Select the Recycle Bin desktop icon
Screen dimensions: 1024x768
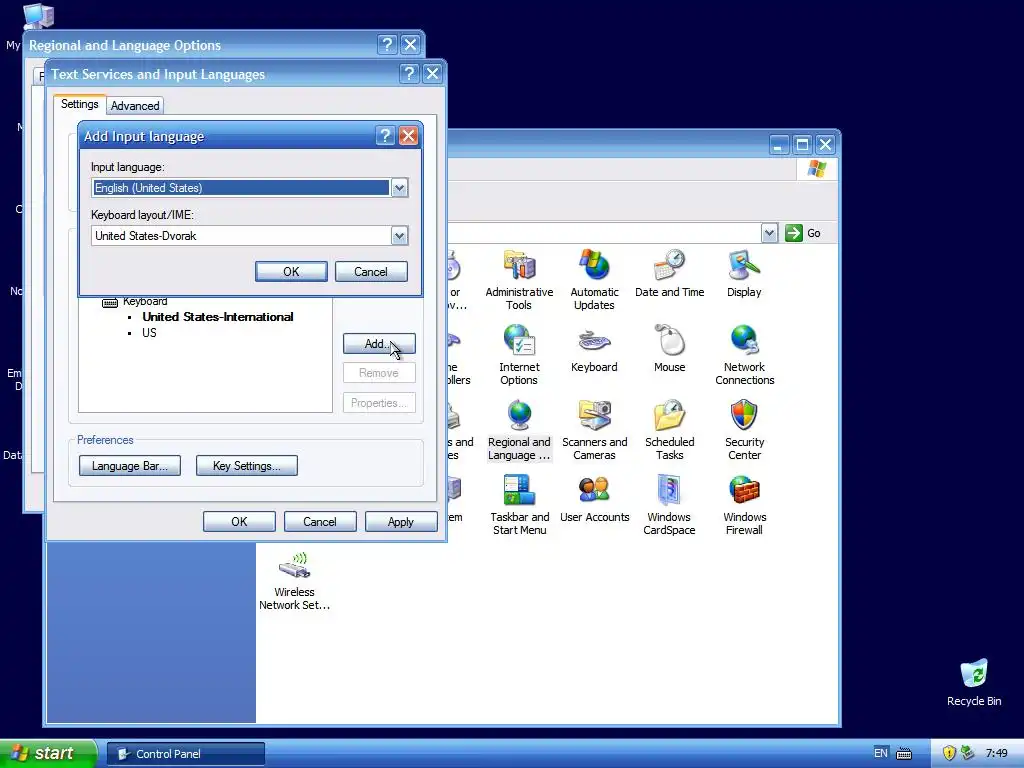tap(974, 682)
